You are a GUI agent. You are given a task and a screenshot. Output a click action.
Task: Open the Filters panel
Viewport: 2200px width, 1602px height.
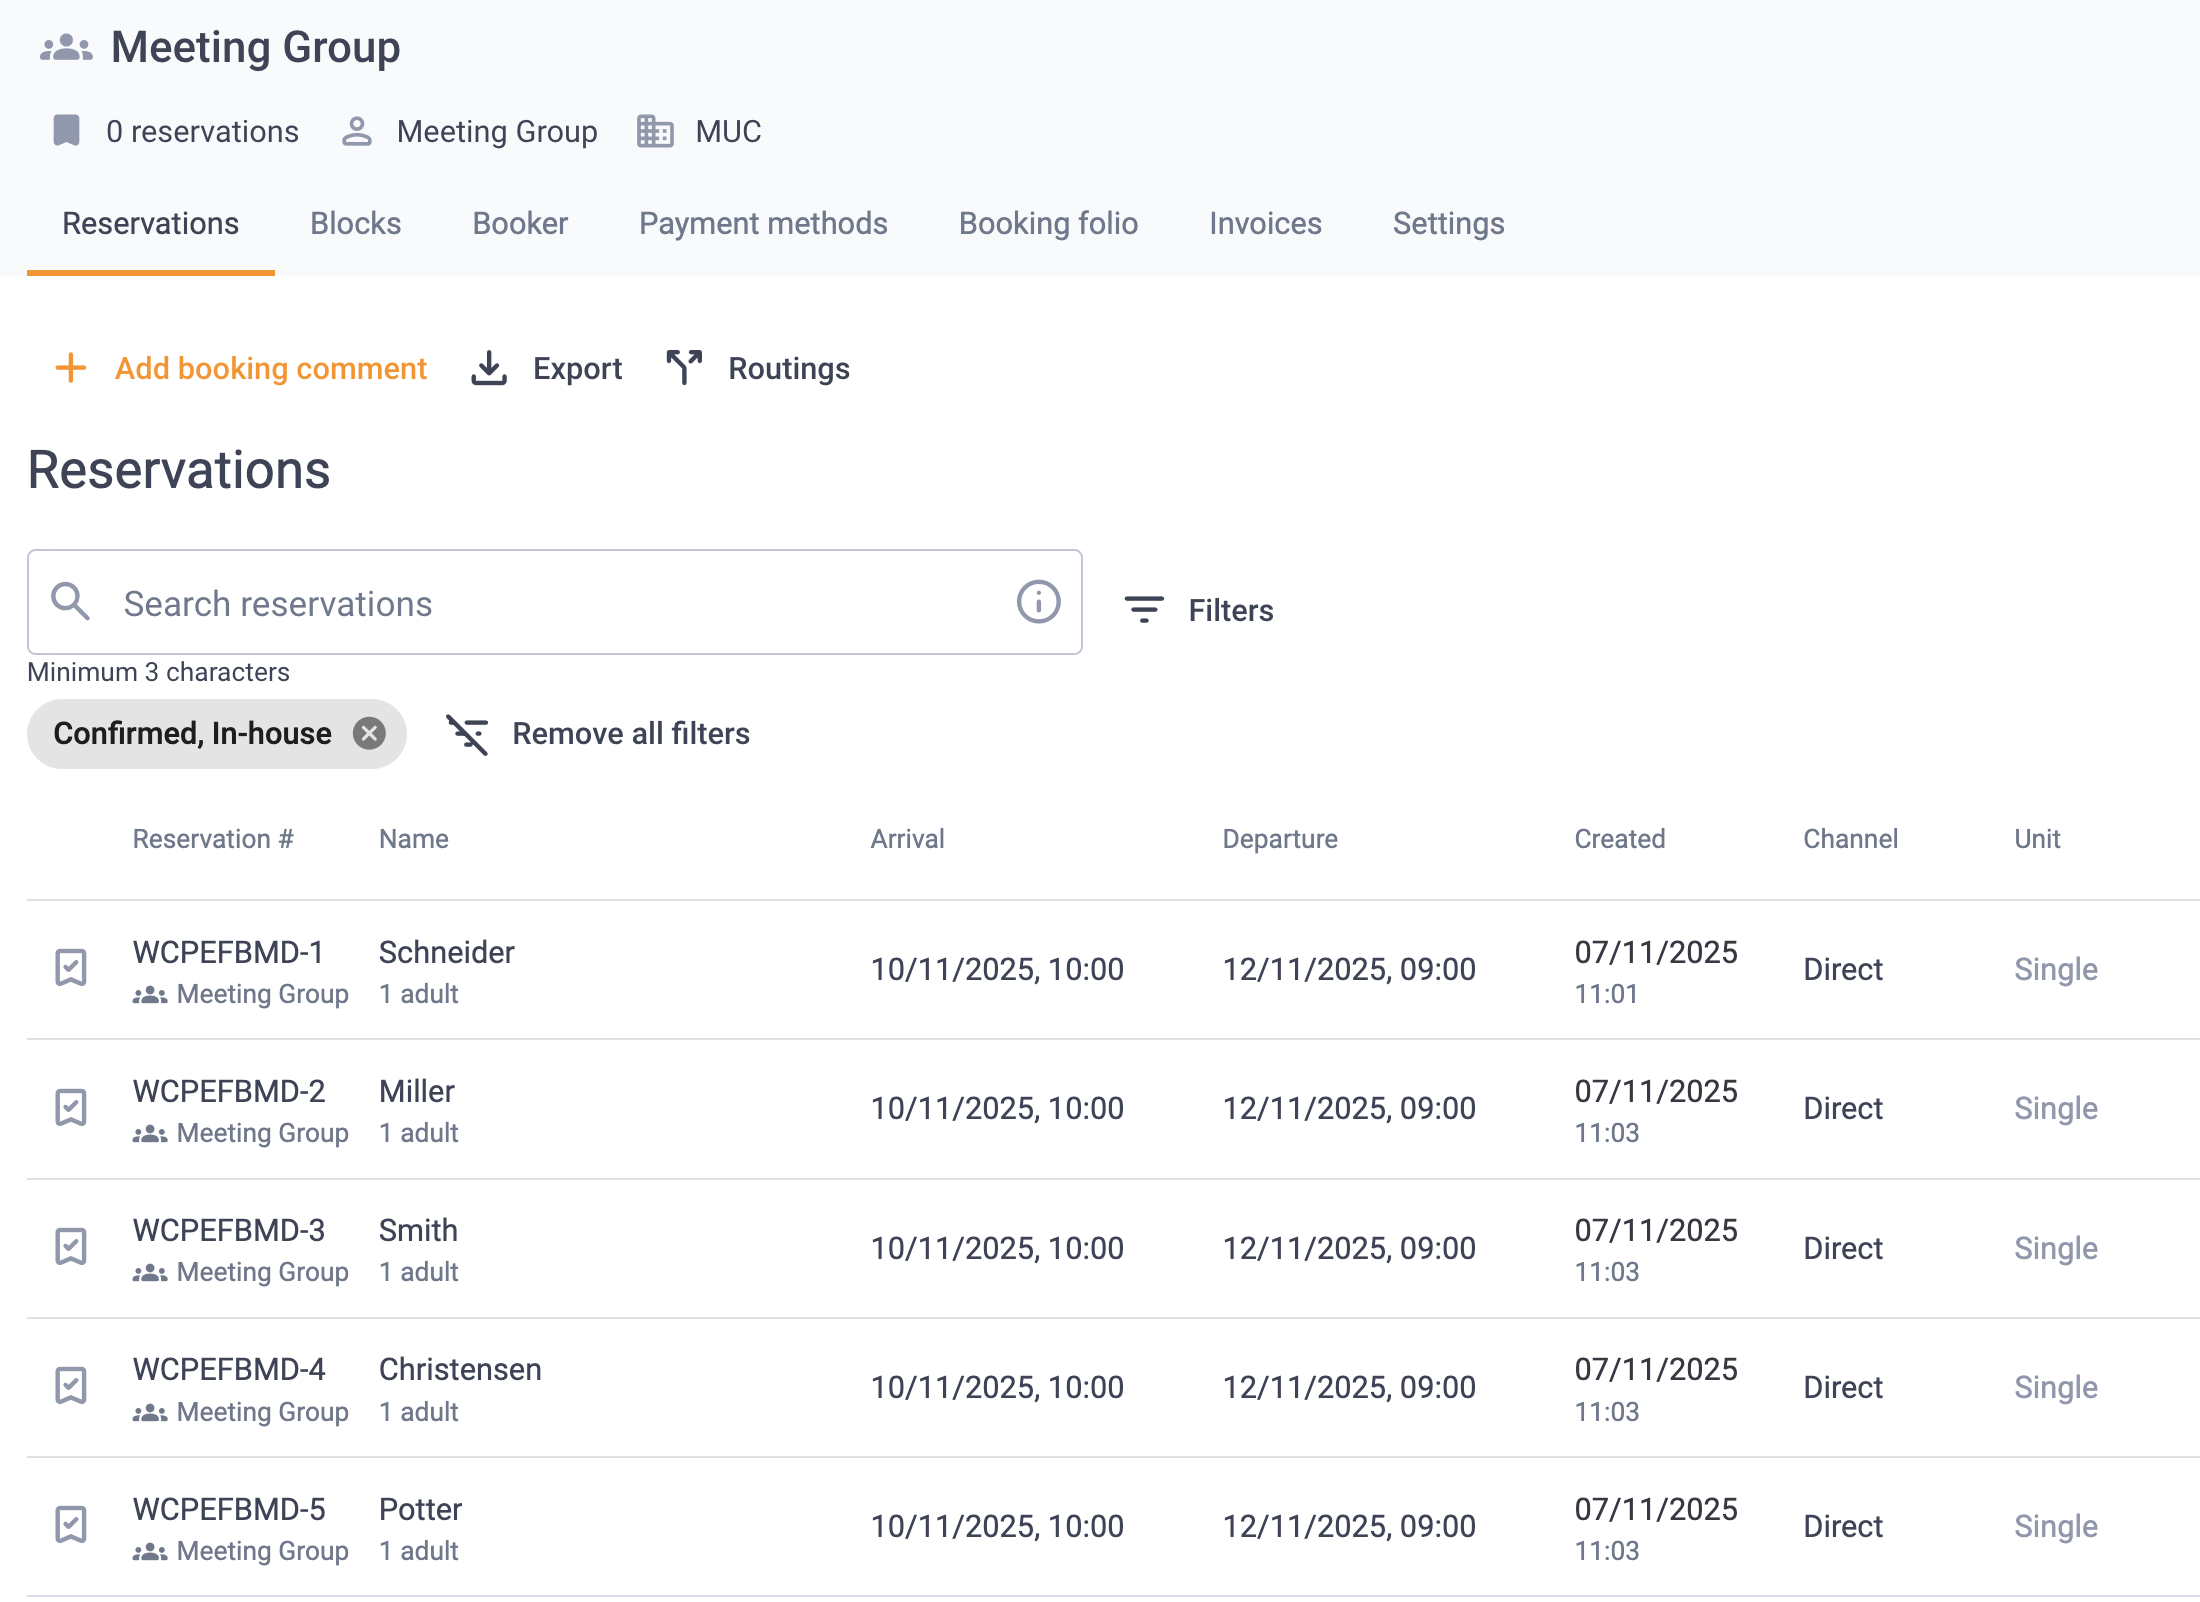click(1199, 610)
